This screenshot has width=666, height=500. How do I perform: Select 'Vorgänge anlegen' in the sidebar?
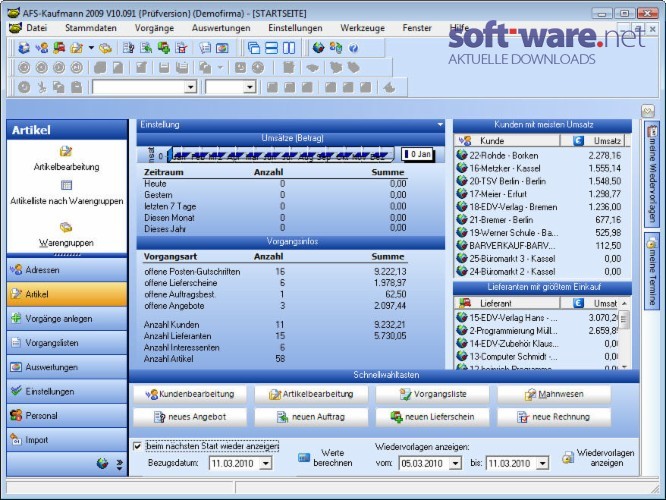[x=67, y=318]
